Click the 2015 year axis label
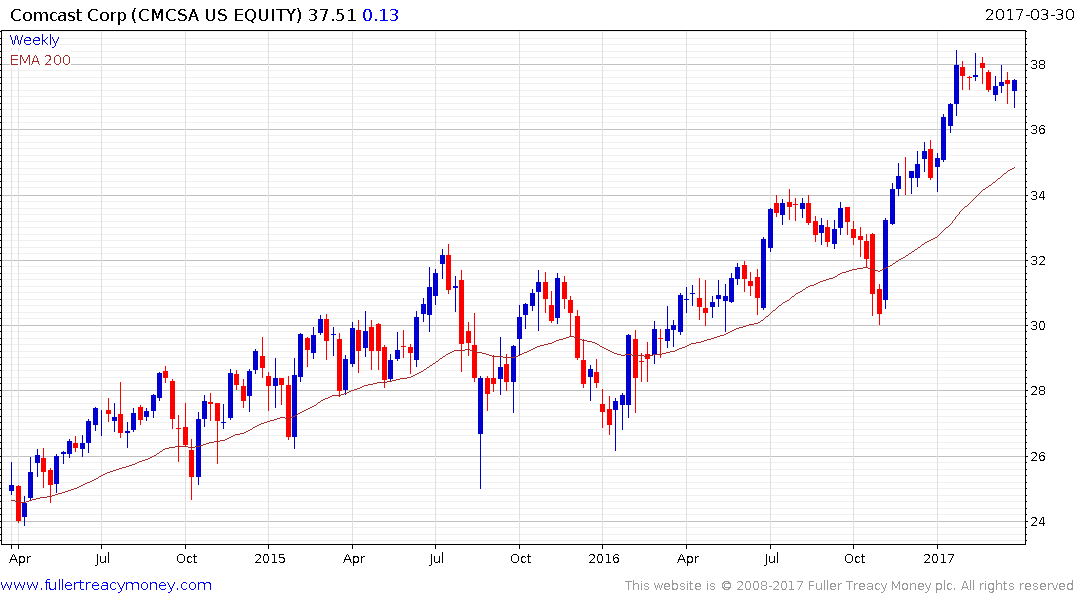The image size is (1075, 600). pos(269,558)
